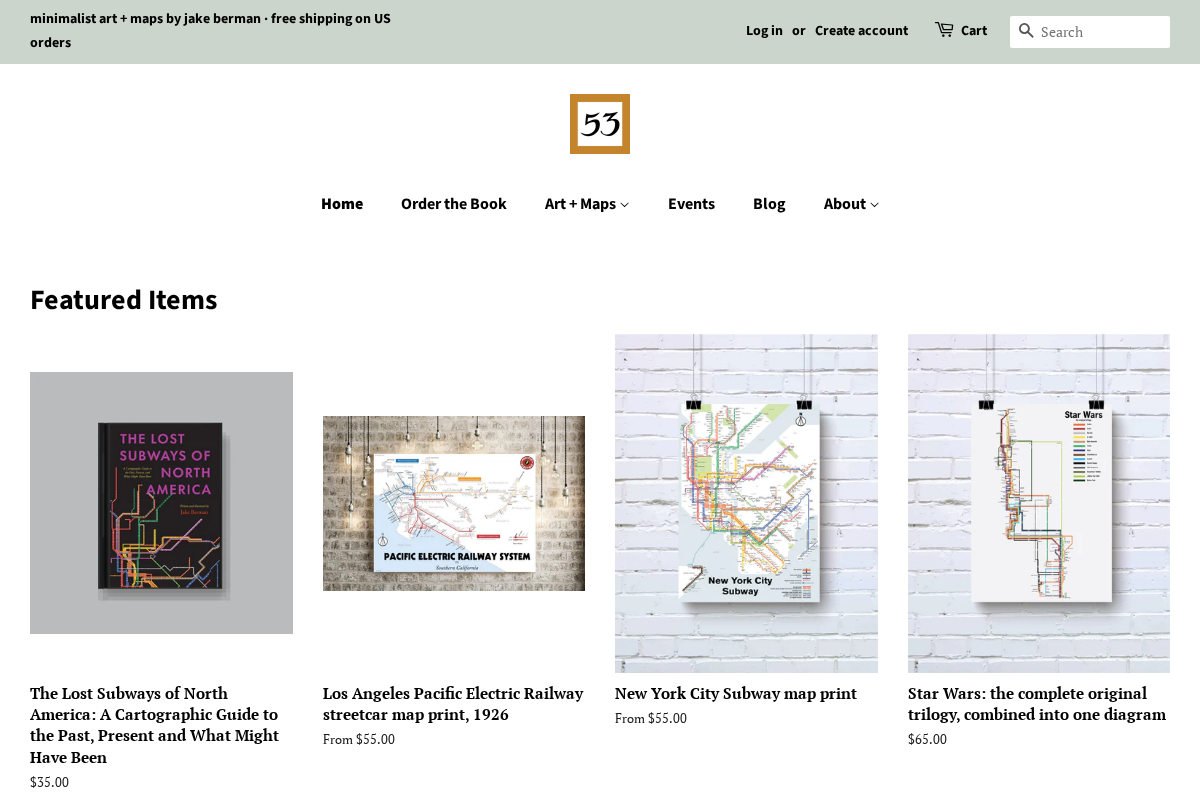Click the 53 logo to go home
The height and width of the screenshot is (800, 1200).
pyautogui.click(x=600, y=123)
